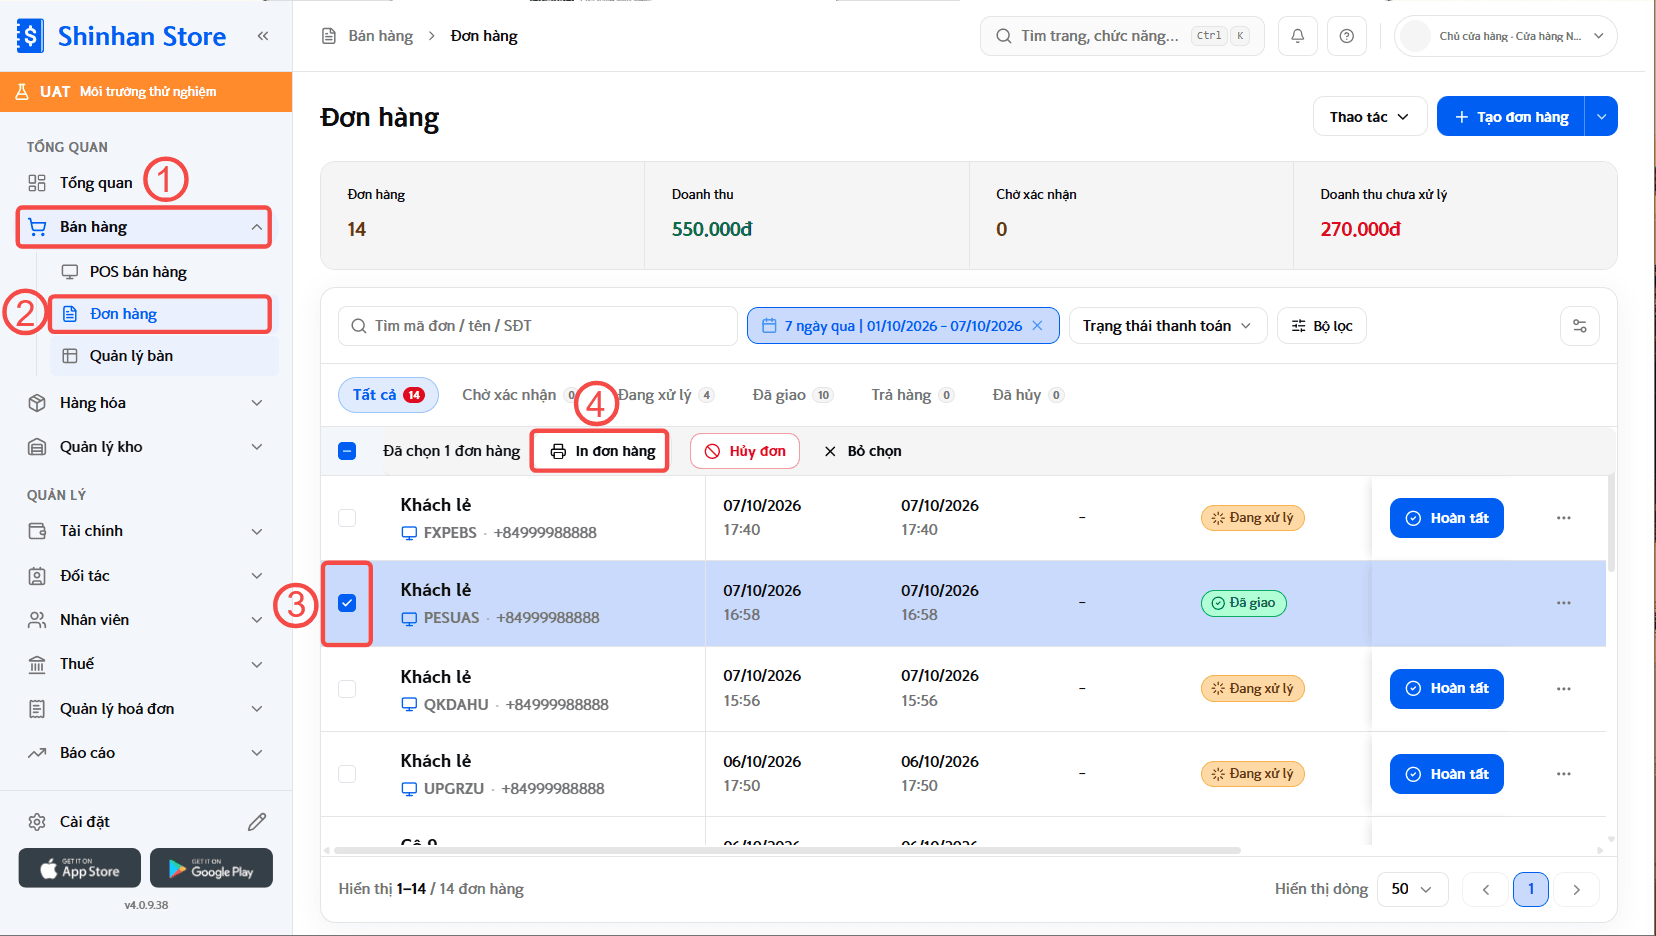Image resolution: width=1656 pixels, height=936 pixels.
Task: Expand the Tài chính menu
Action: (146, 531)
